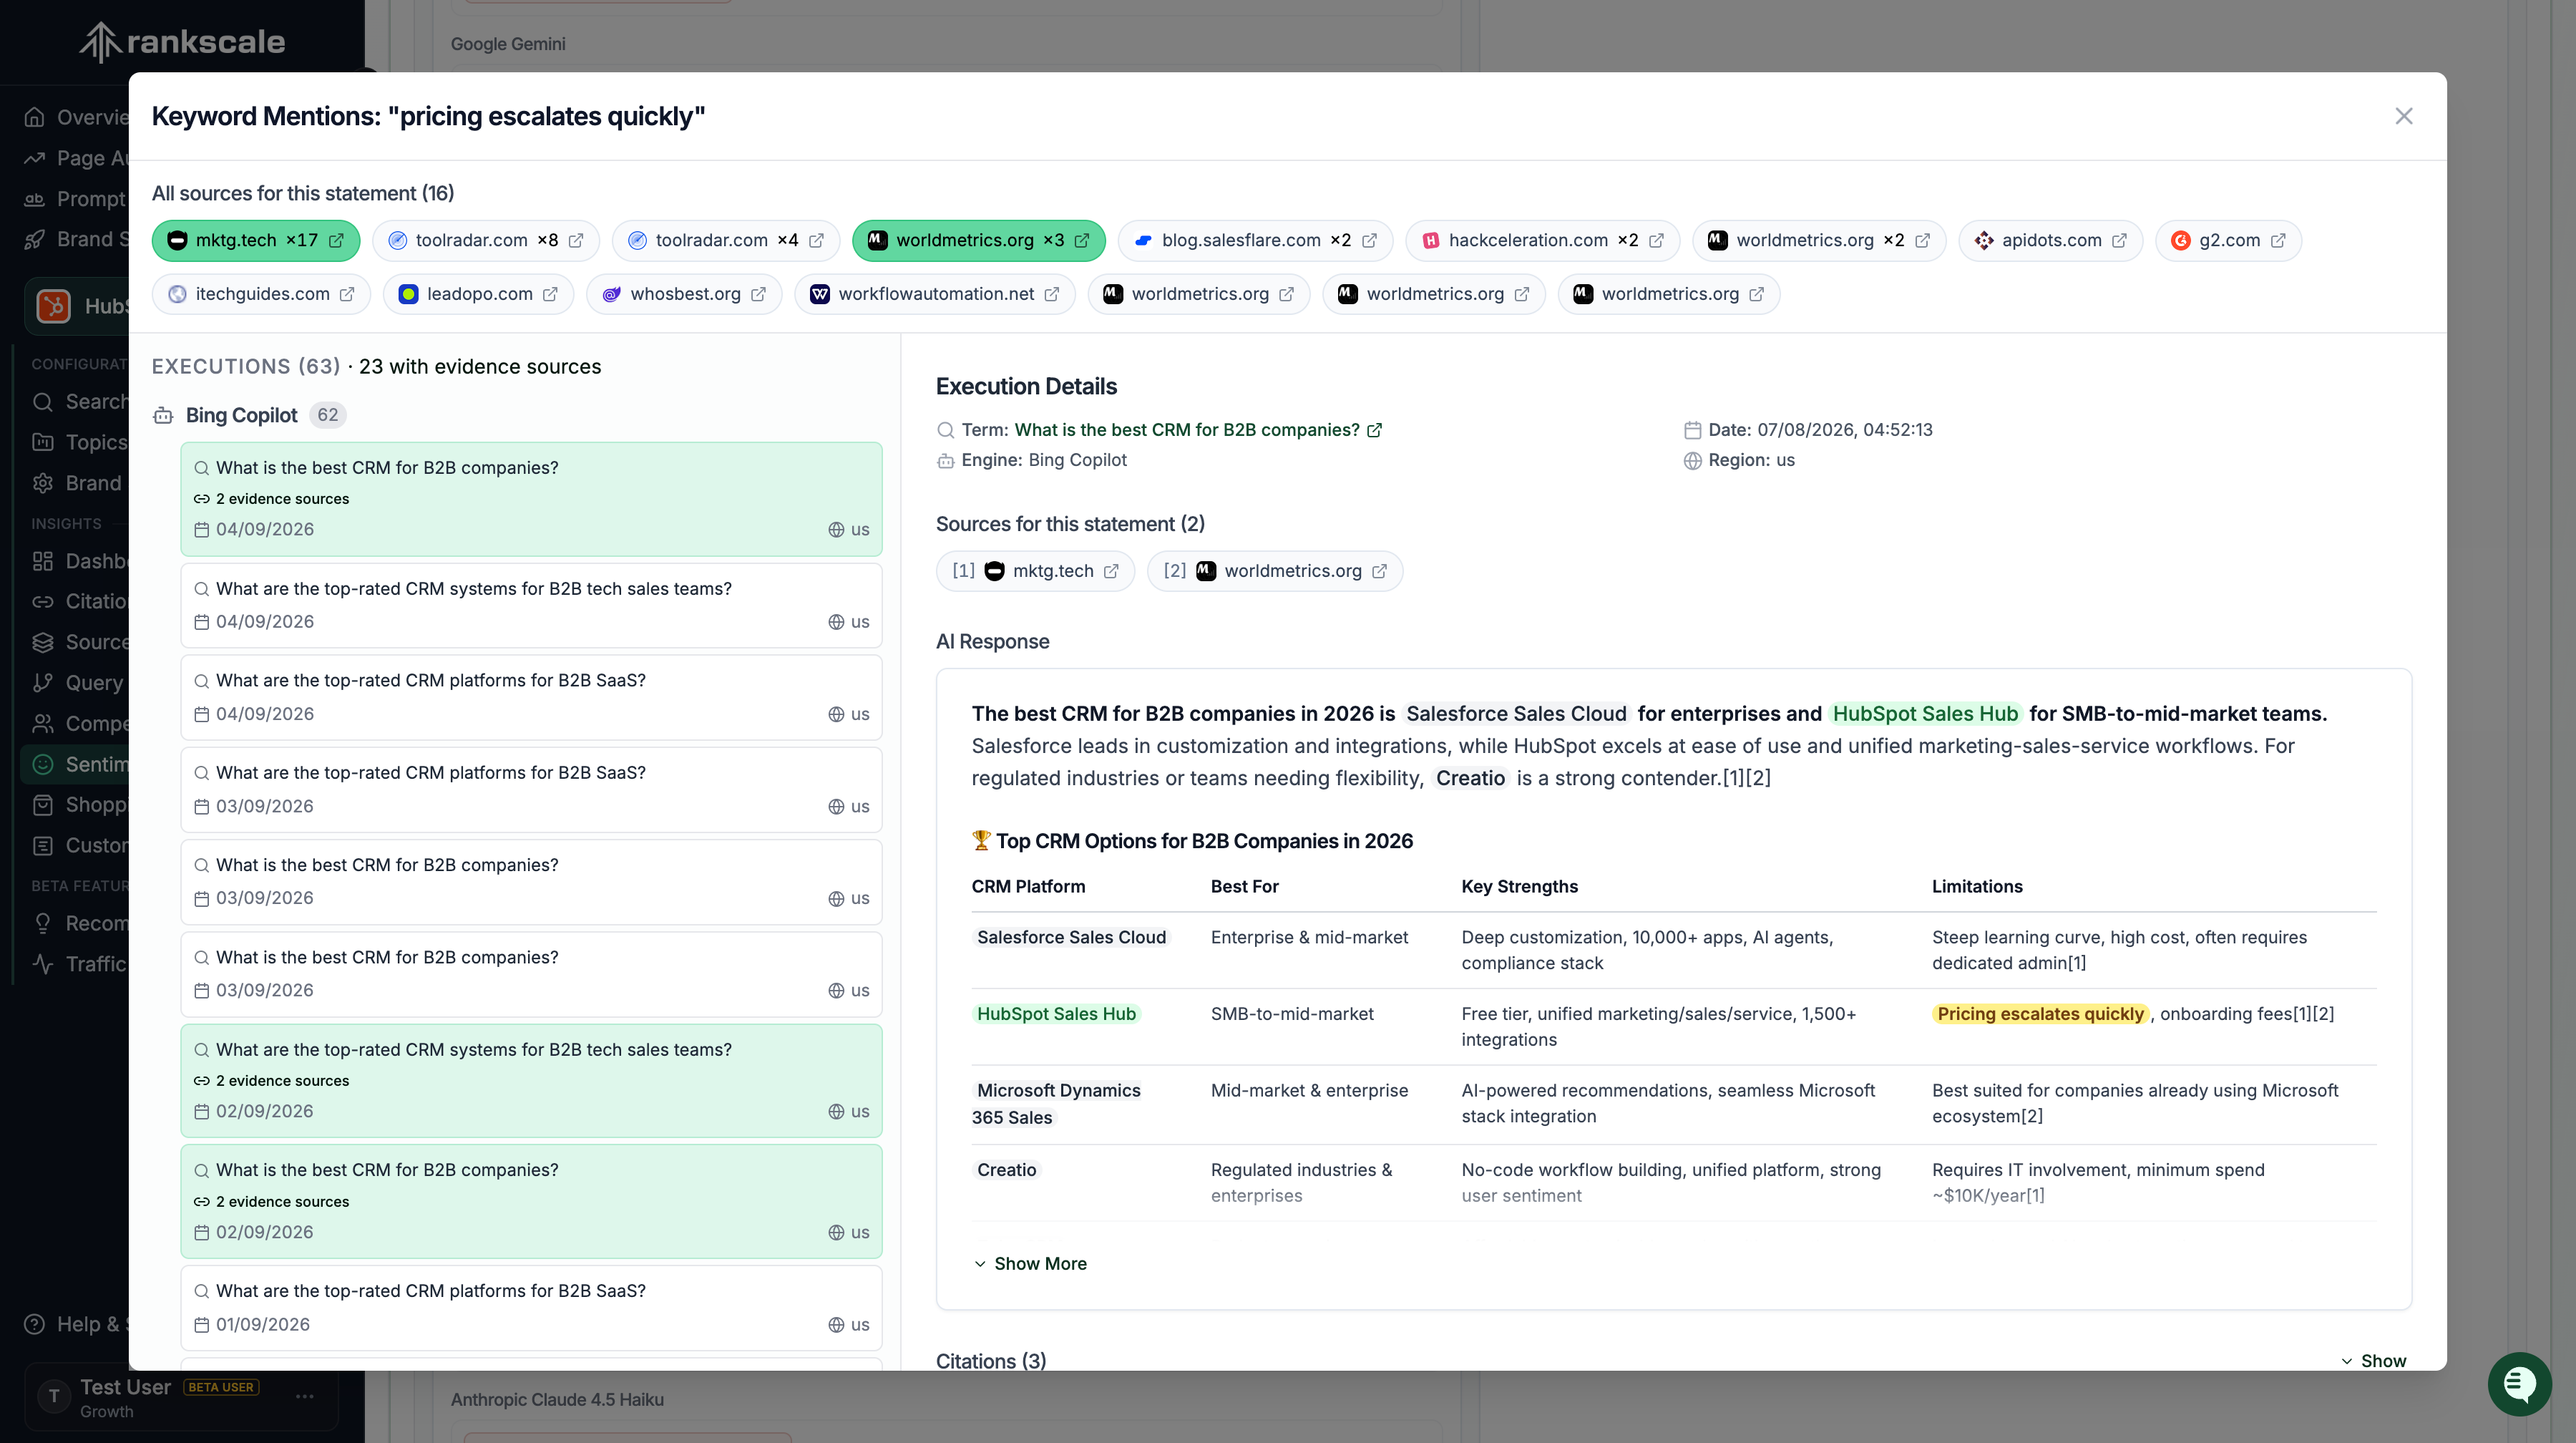Toggle the apidots.com source chip

tap(2050, 241)
